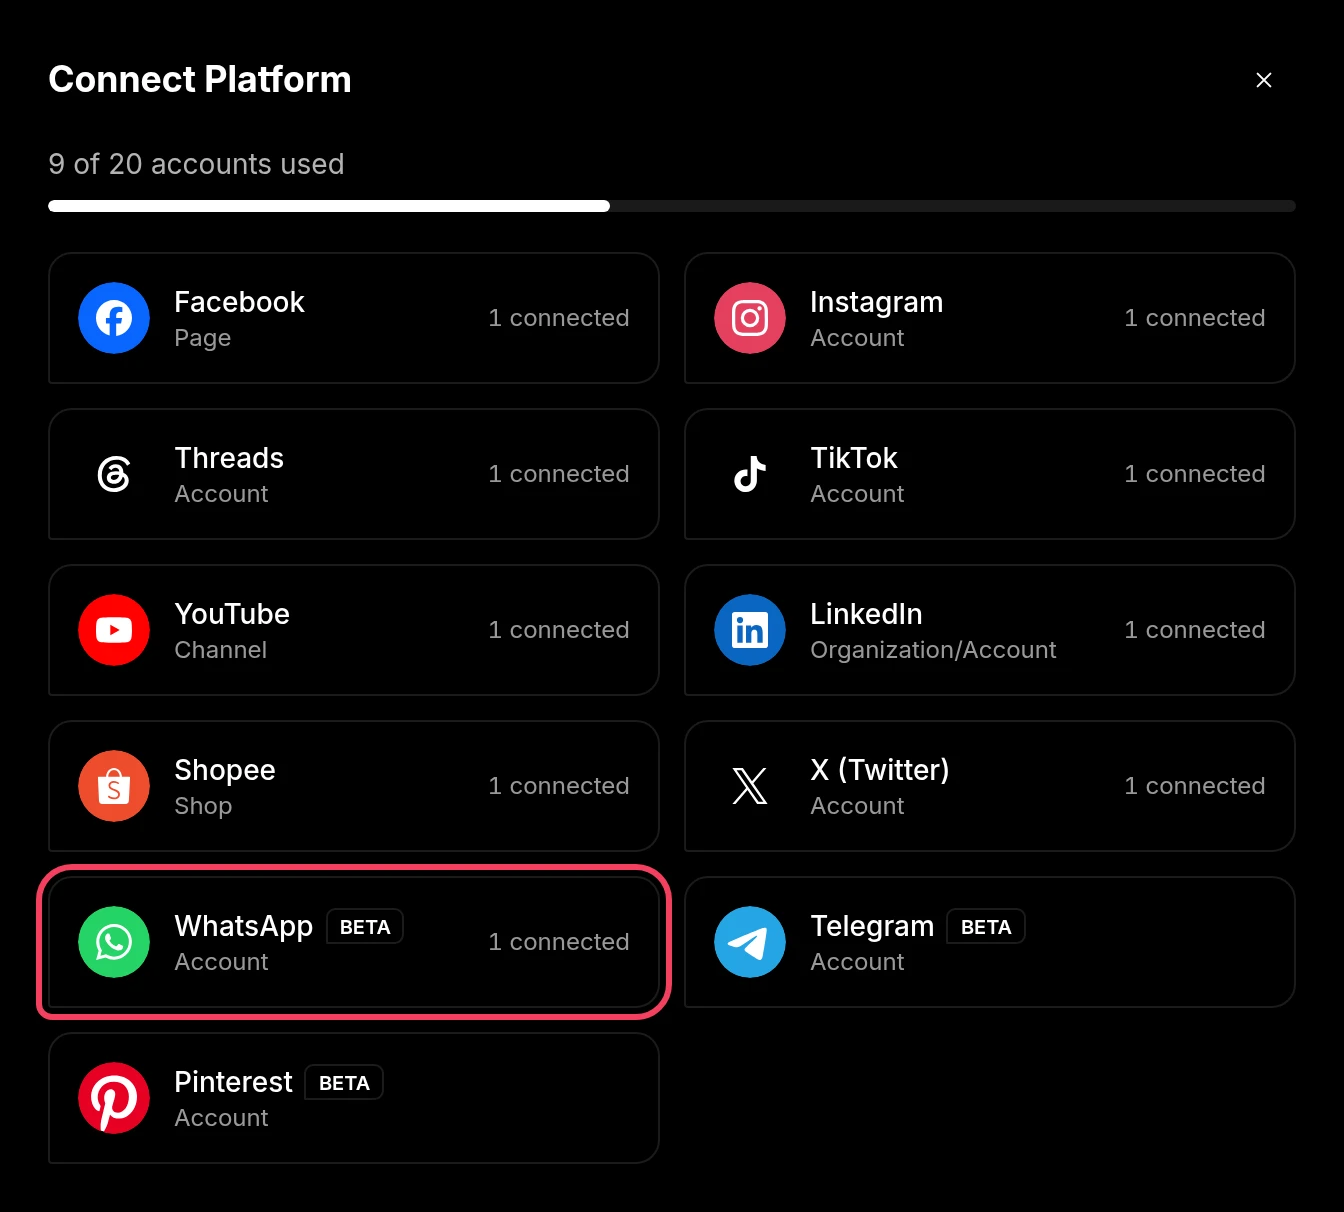Click the YouTube play icon
1344x1212 pixels.
(x=114, y=630)
